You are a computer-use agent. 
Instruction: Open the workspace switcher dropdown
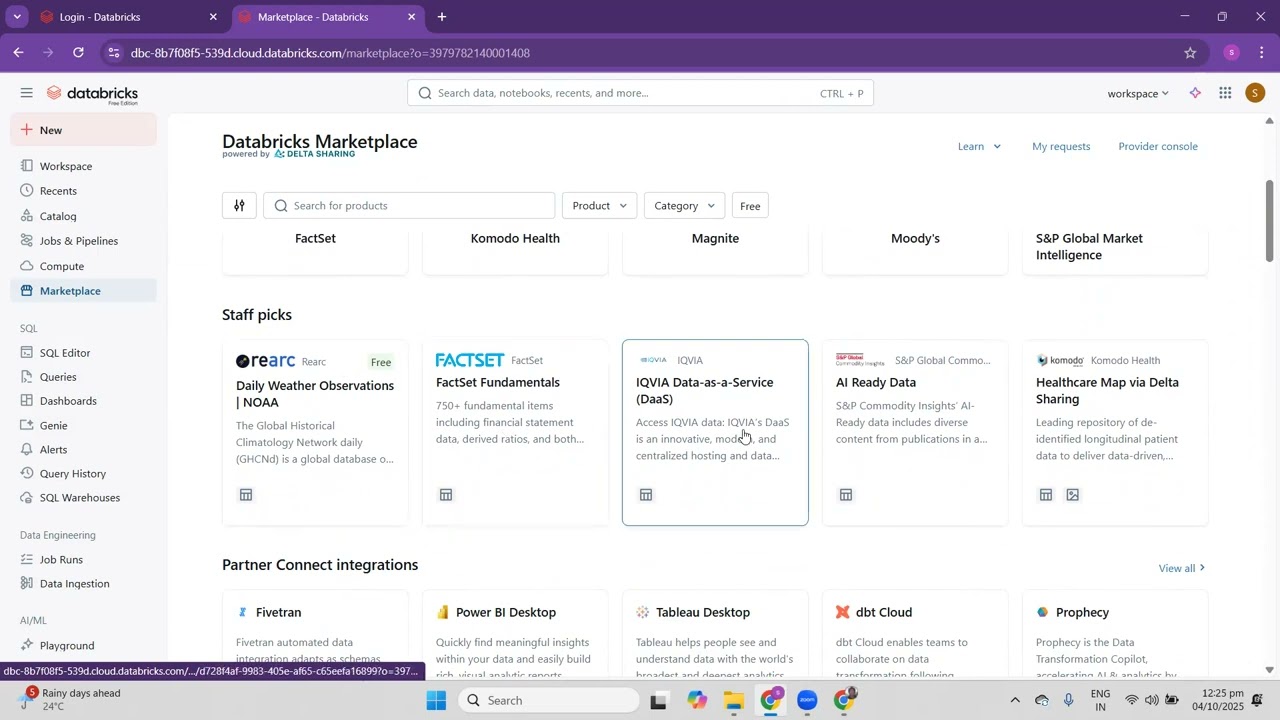1138,93
